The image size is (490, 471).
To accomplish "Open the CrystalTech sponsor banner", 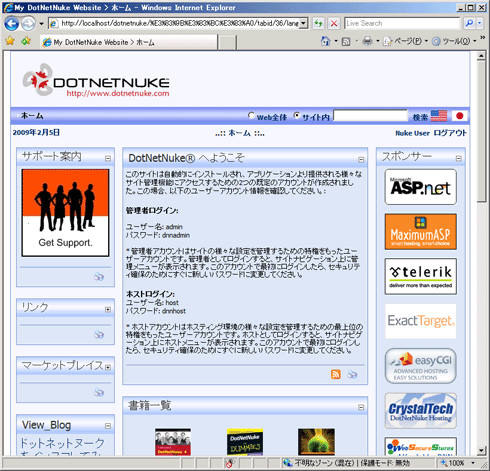I will click(x=421, y=411).
